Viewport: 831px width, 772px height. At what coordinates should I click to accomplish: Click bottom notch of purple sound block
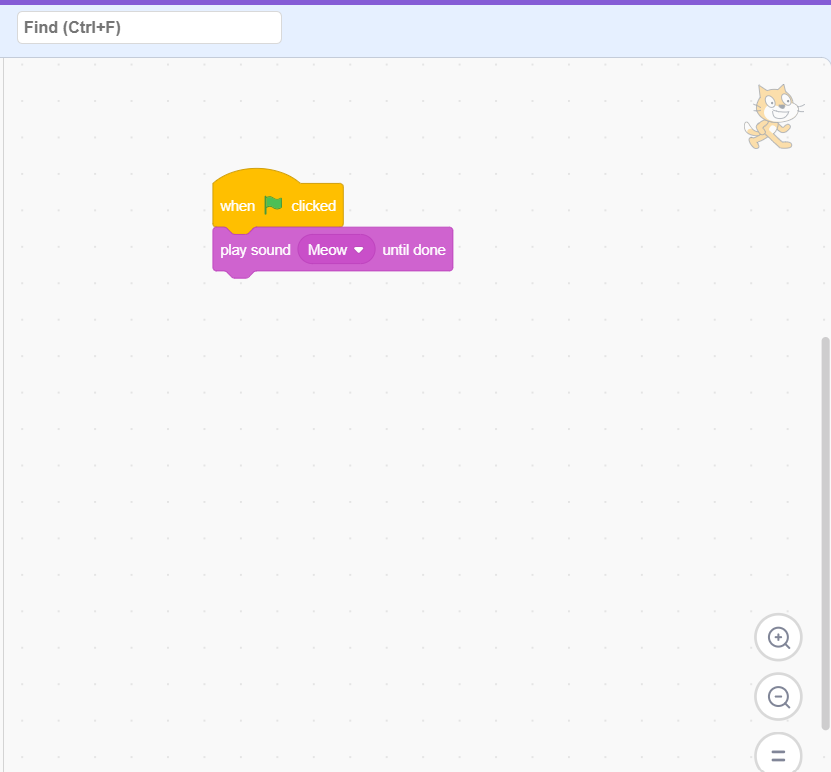(x=238, y=273)
